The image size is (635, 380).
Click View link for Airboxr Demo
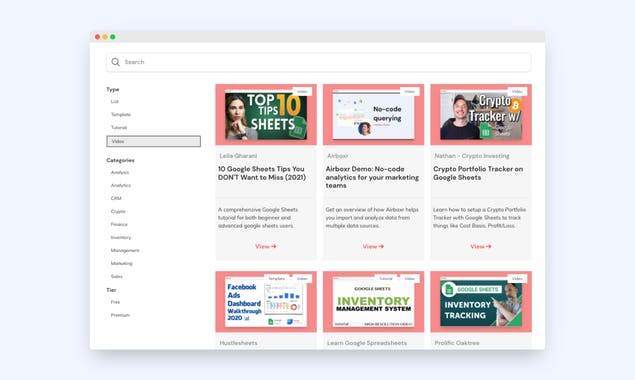pos(373,246)
